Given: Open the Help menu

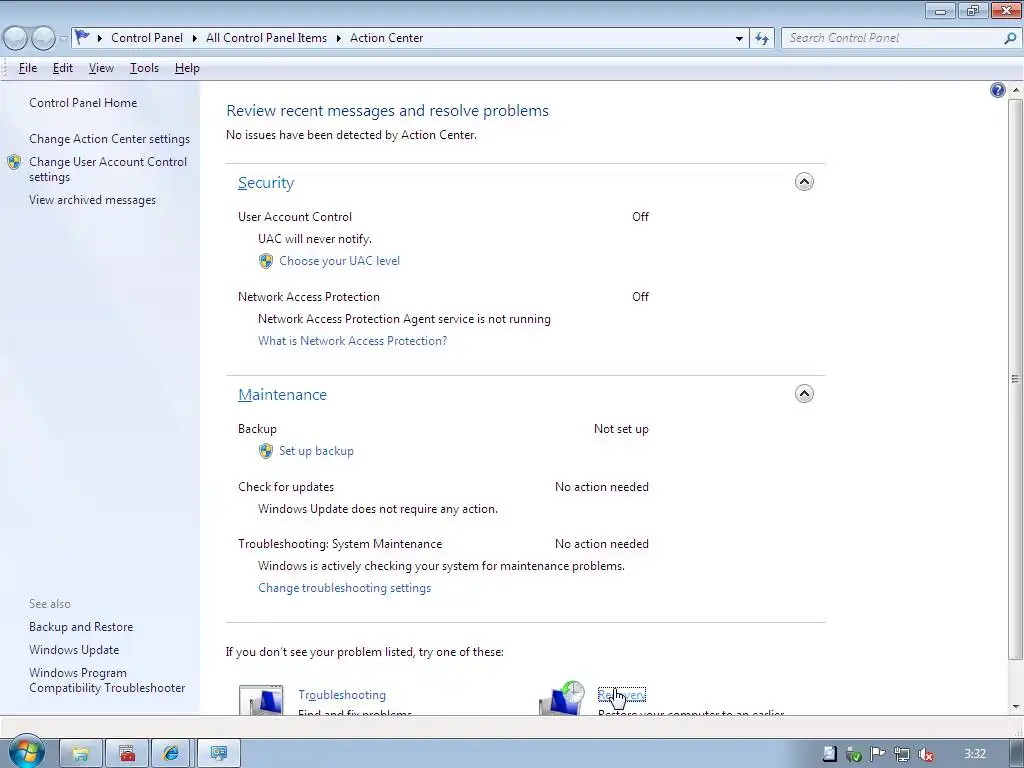Looking at the screenshot, I should [187, 68].
